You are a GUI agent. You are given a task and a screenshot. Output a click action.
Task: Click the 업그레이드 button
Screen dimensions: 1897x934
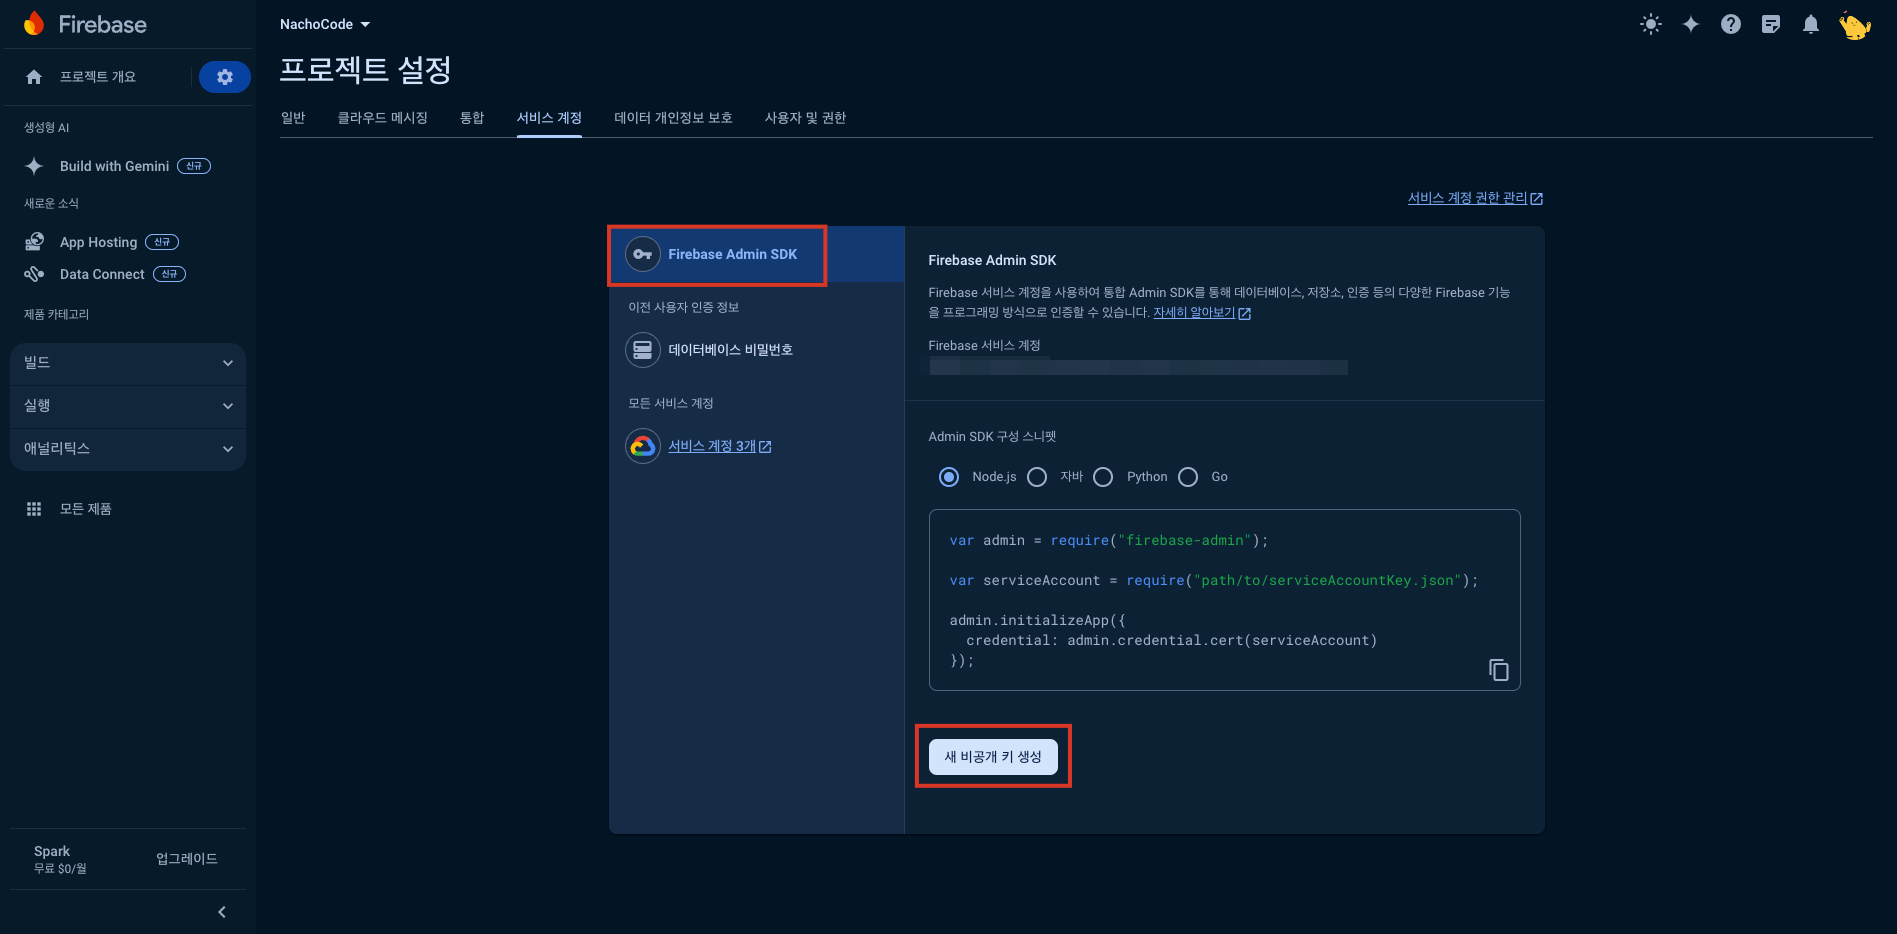(x=186, y=859)
